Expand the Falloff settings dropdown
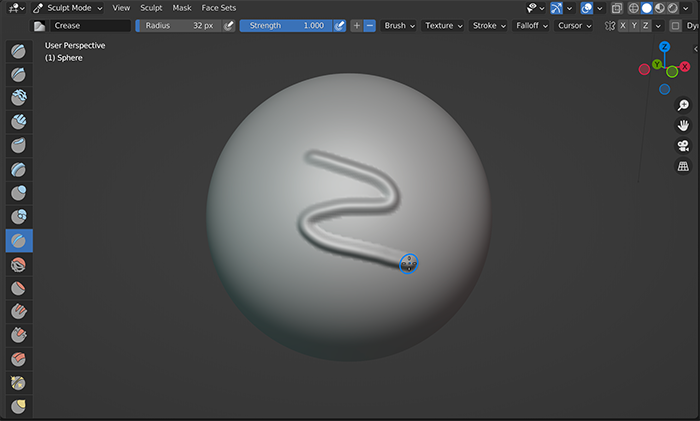 coord(531,25)
